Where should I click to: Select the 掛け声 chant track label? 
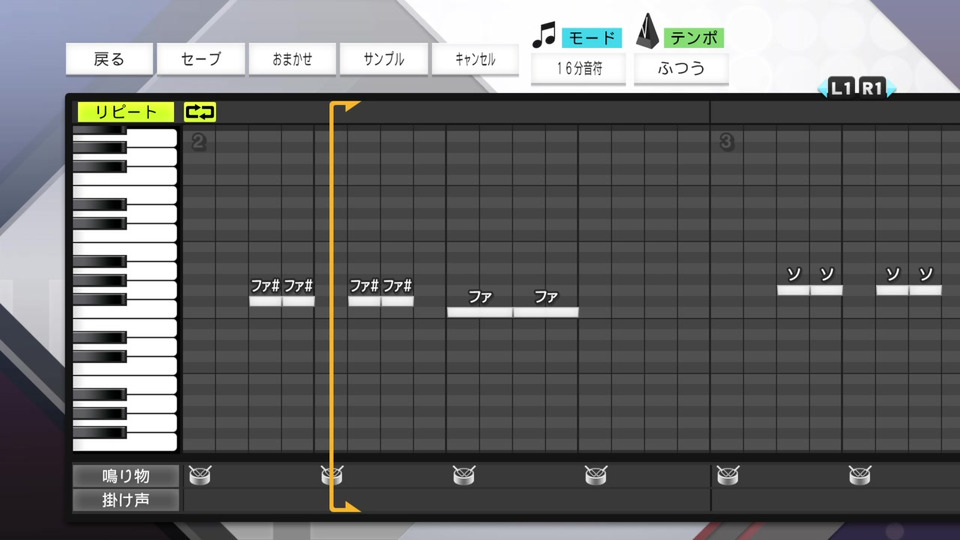coord(126,500)
